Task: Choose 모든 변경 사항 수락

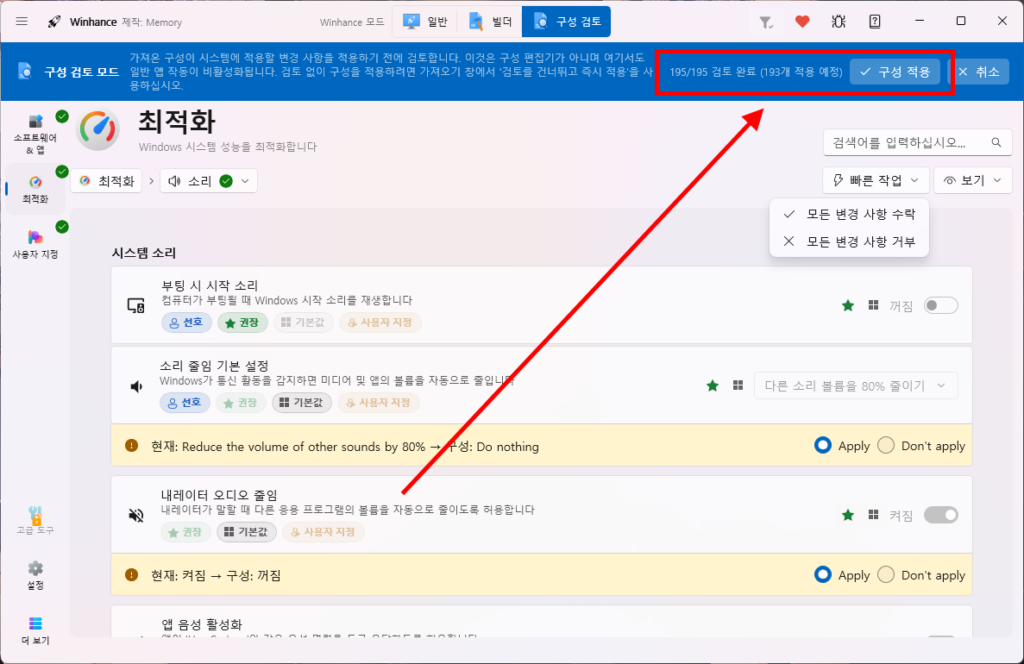Action: pos(849,214)
